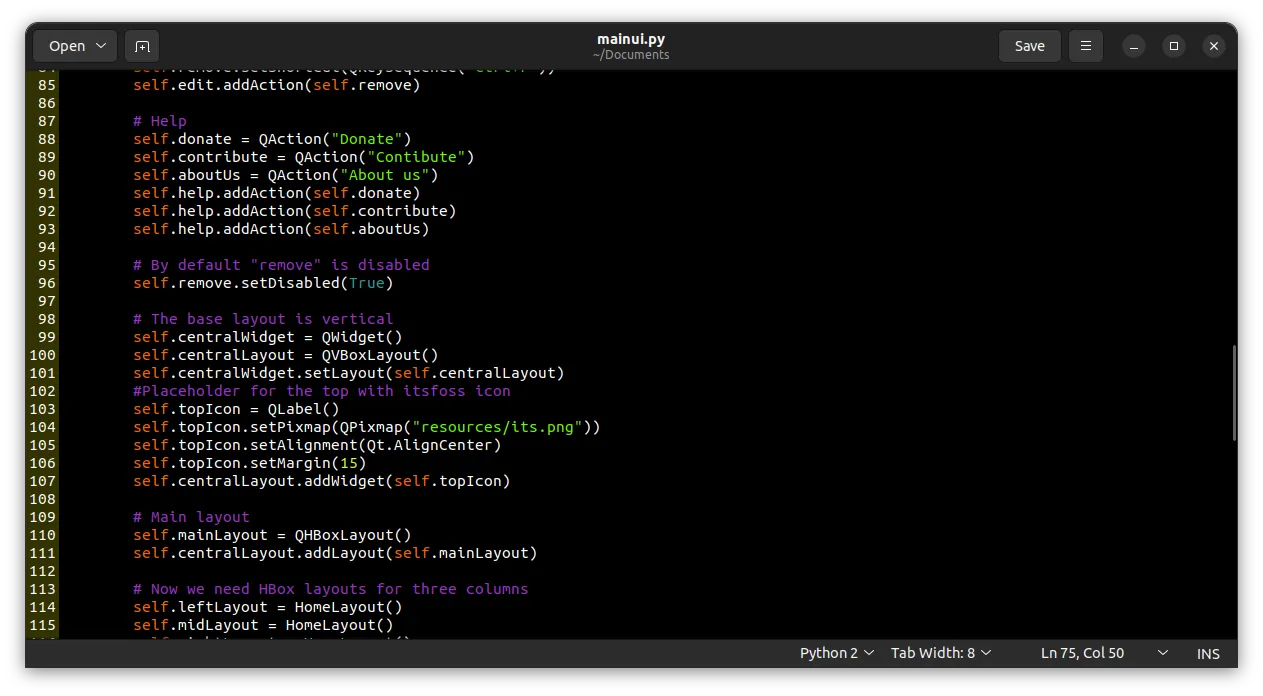The width and height of the screenshot is (1263, 696).
Task: Click the mainui.py title in the header
Action: (x=630, y=39)
